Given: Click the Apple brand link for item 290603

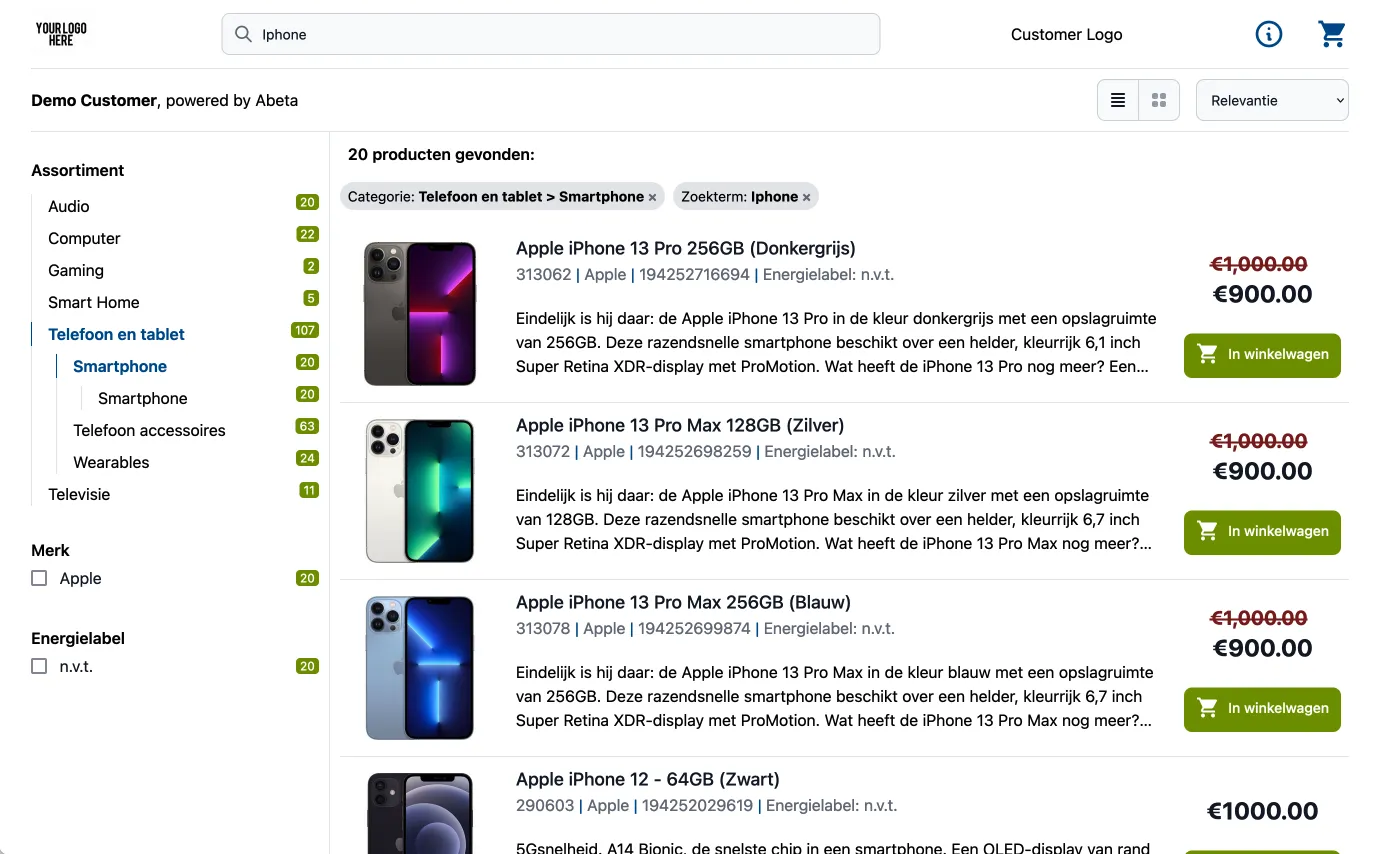Looking at the screenshot, I should point(608,806).
